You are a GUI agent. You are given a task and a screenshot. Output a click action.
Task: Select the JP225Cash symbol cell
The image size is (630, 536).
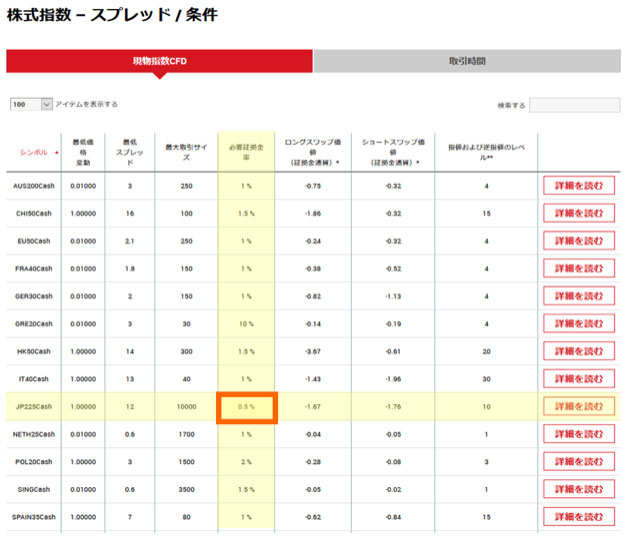tap(34, 407)
